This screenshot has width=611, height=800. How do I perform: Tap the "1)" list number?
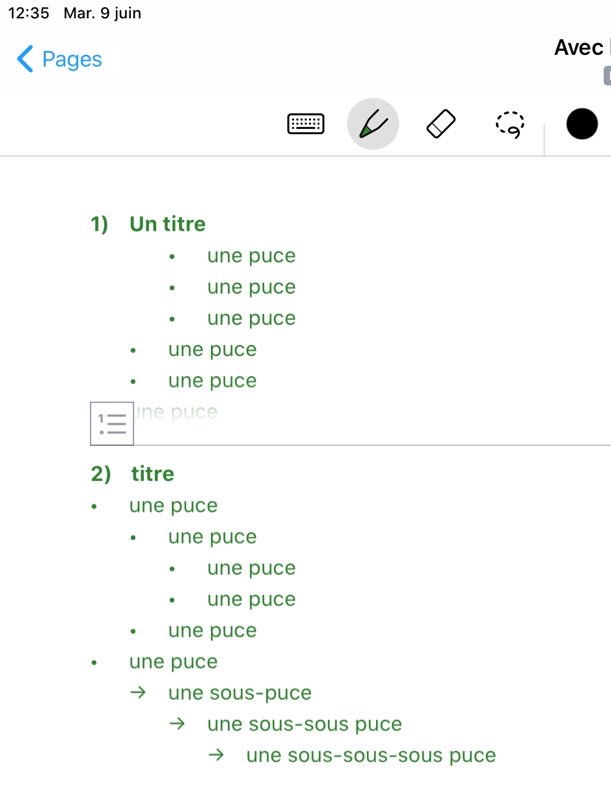pyautogui.click(x=99, y=224)
